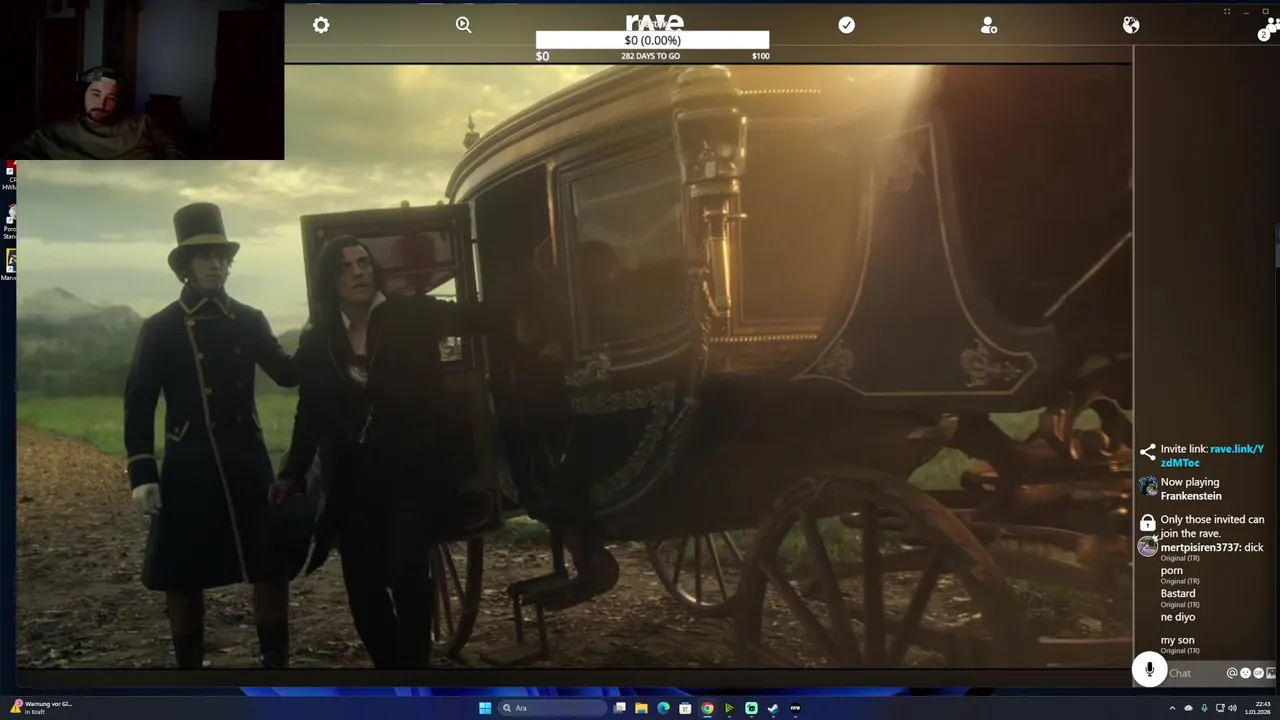
Task: Open the globe icon in Rave toolbar
Action: [x=1131, y=25]
